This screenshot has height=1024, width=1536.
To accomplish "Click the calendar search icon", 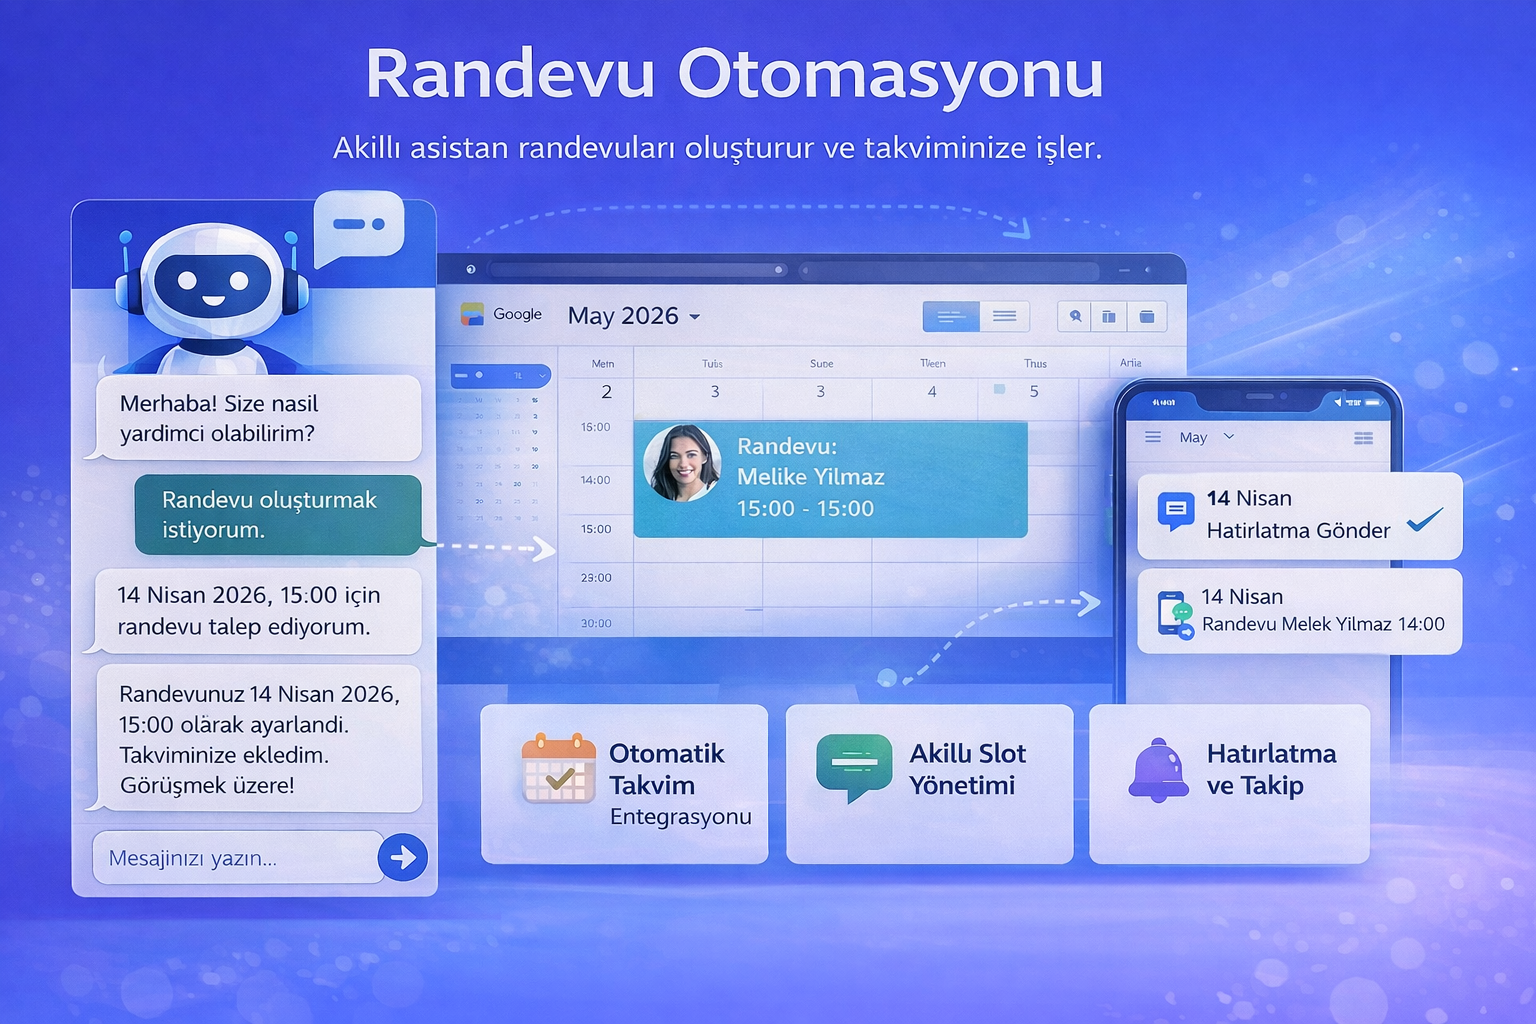I will click(1075, 316).
